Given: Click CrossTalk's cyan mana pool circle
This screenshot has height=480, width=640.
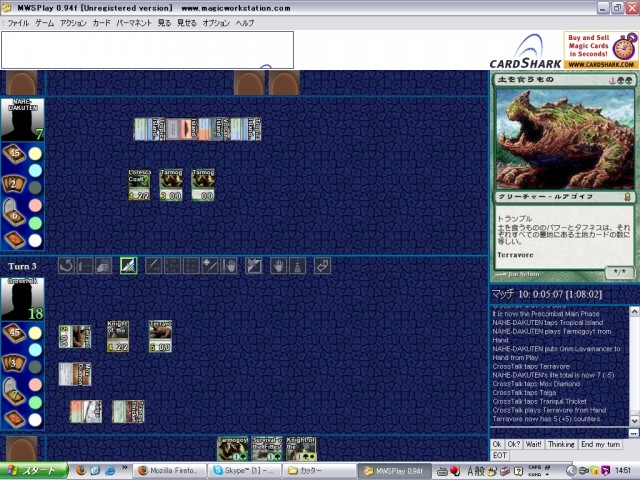Looking at the screenshot, I should pyautogui.click(x=35, y=350).
